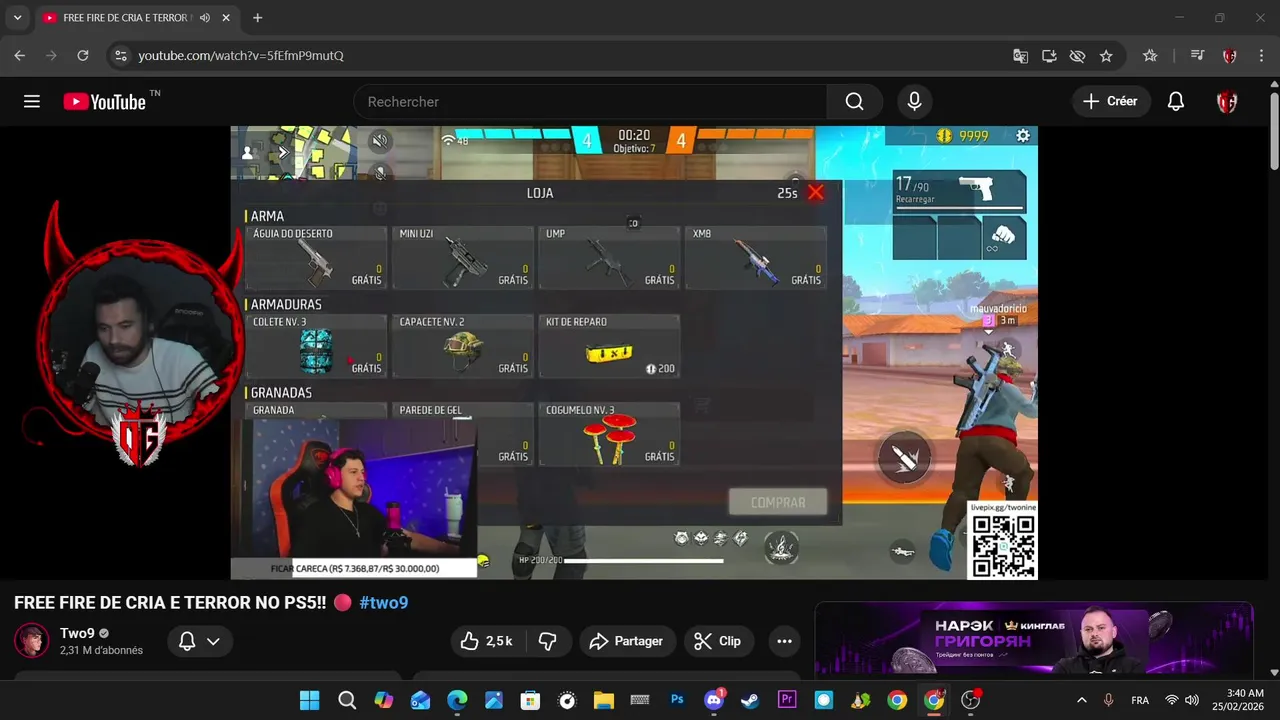The width and height of the screenshot is (1280, 720).
Task: Open the Two9 channel name link
Action: coord(77,633)
